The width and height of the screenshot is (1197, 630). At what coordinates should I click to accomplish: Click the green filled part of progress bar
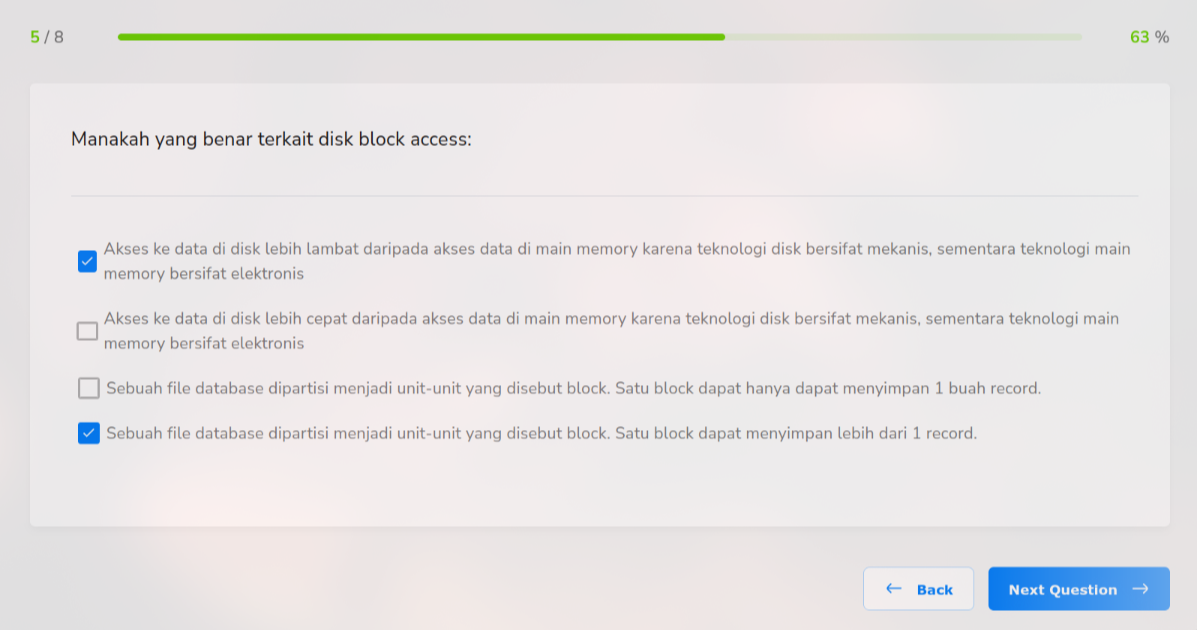point(420,37)
